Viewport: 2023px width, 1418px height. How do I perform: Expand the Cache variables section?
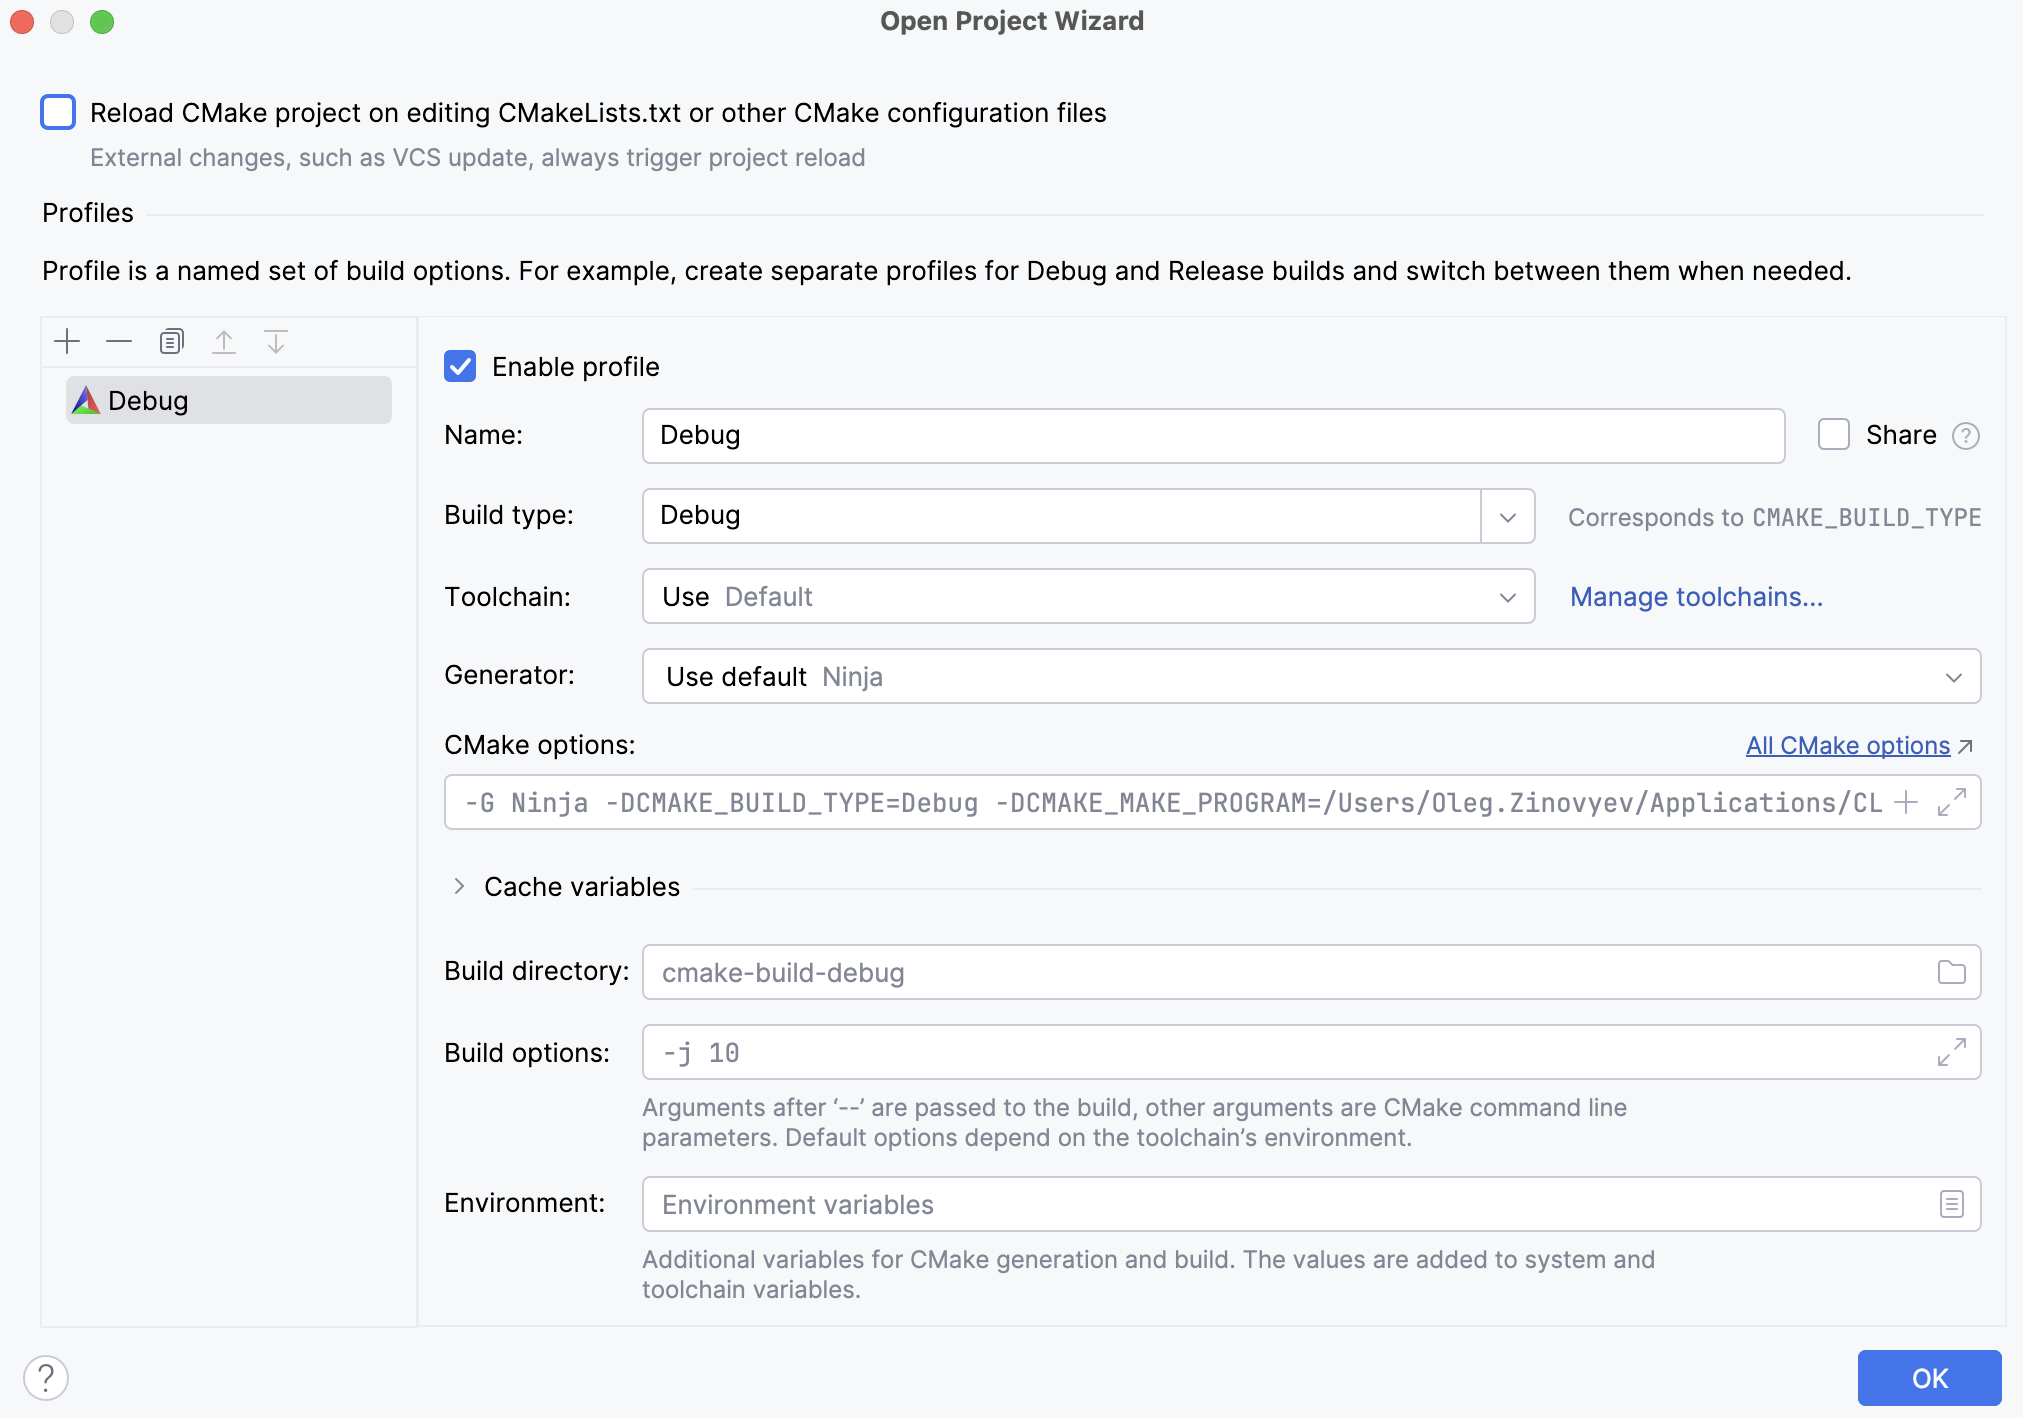pos(460,886)
